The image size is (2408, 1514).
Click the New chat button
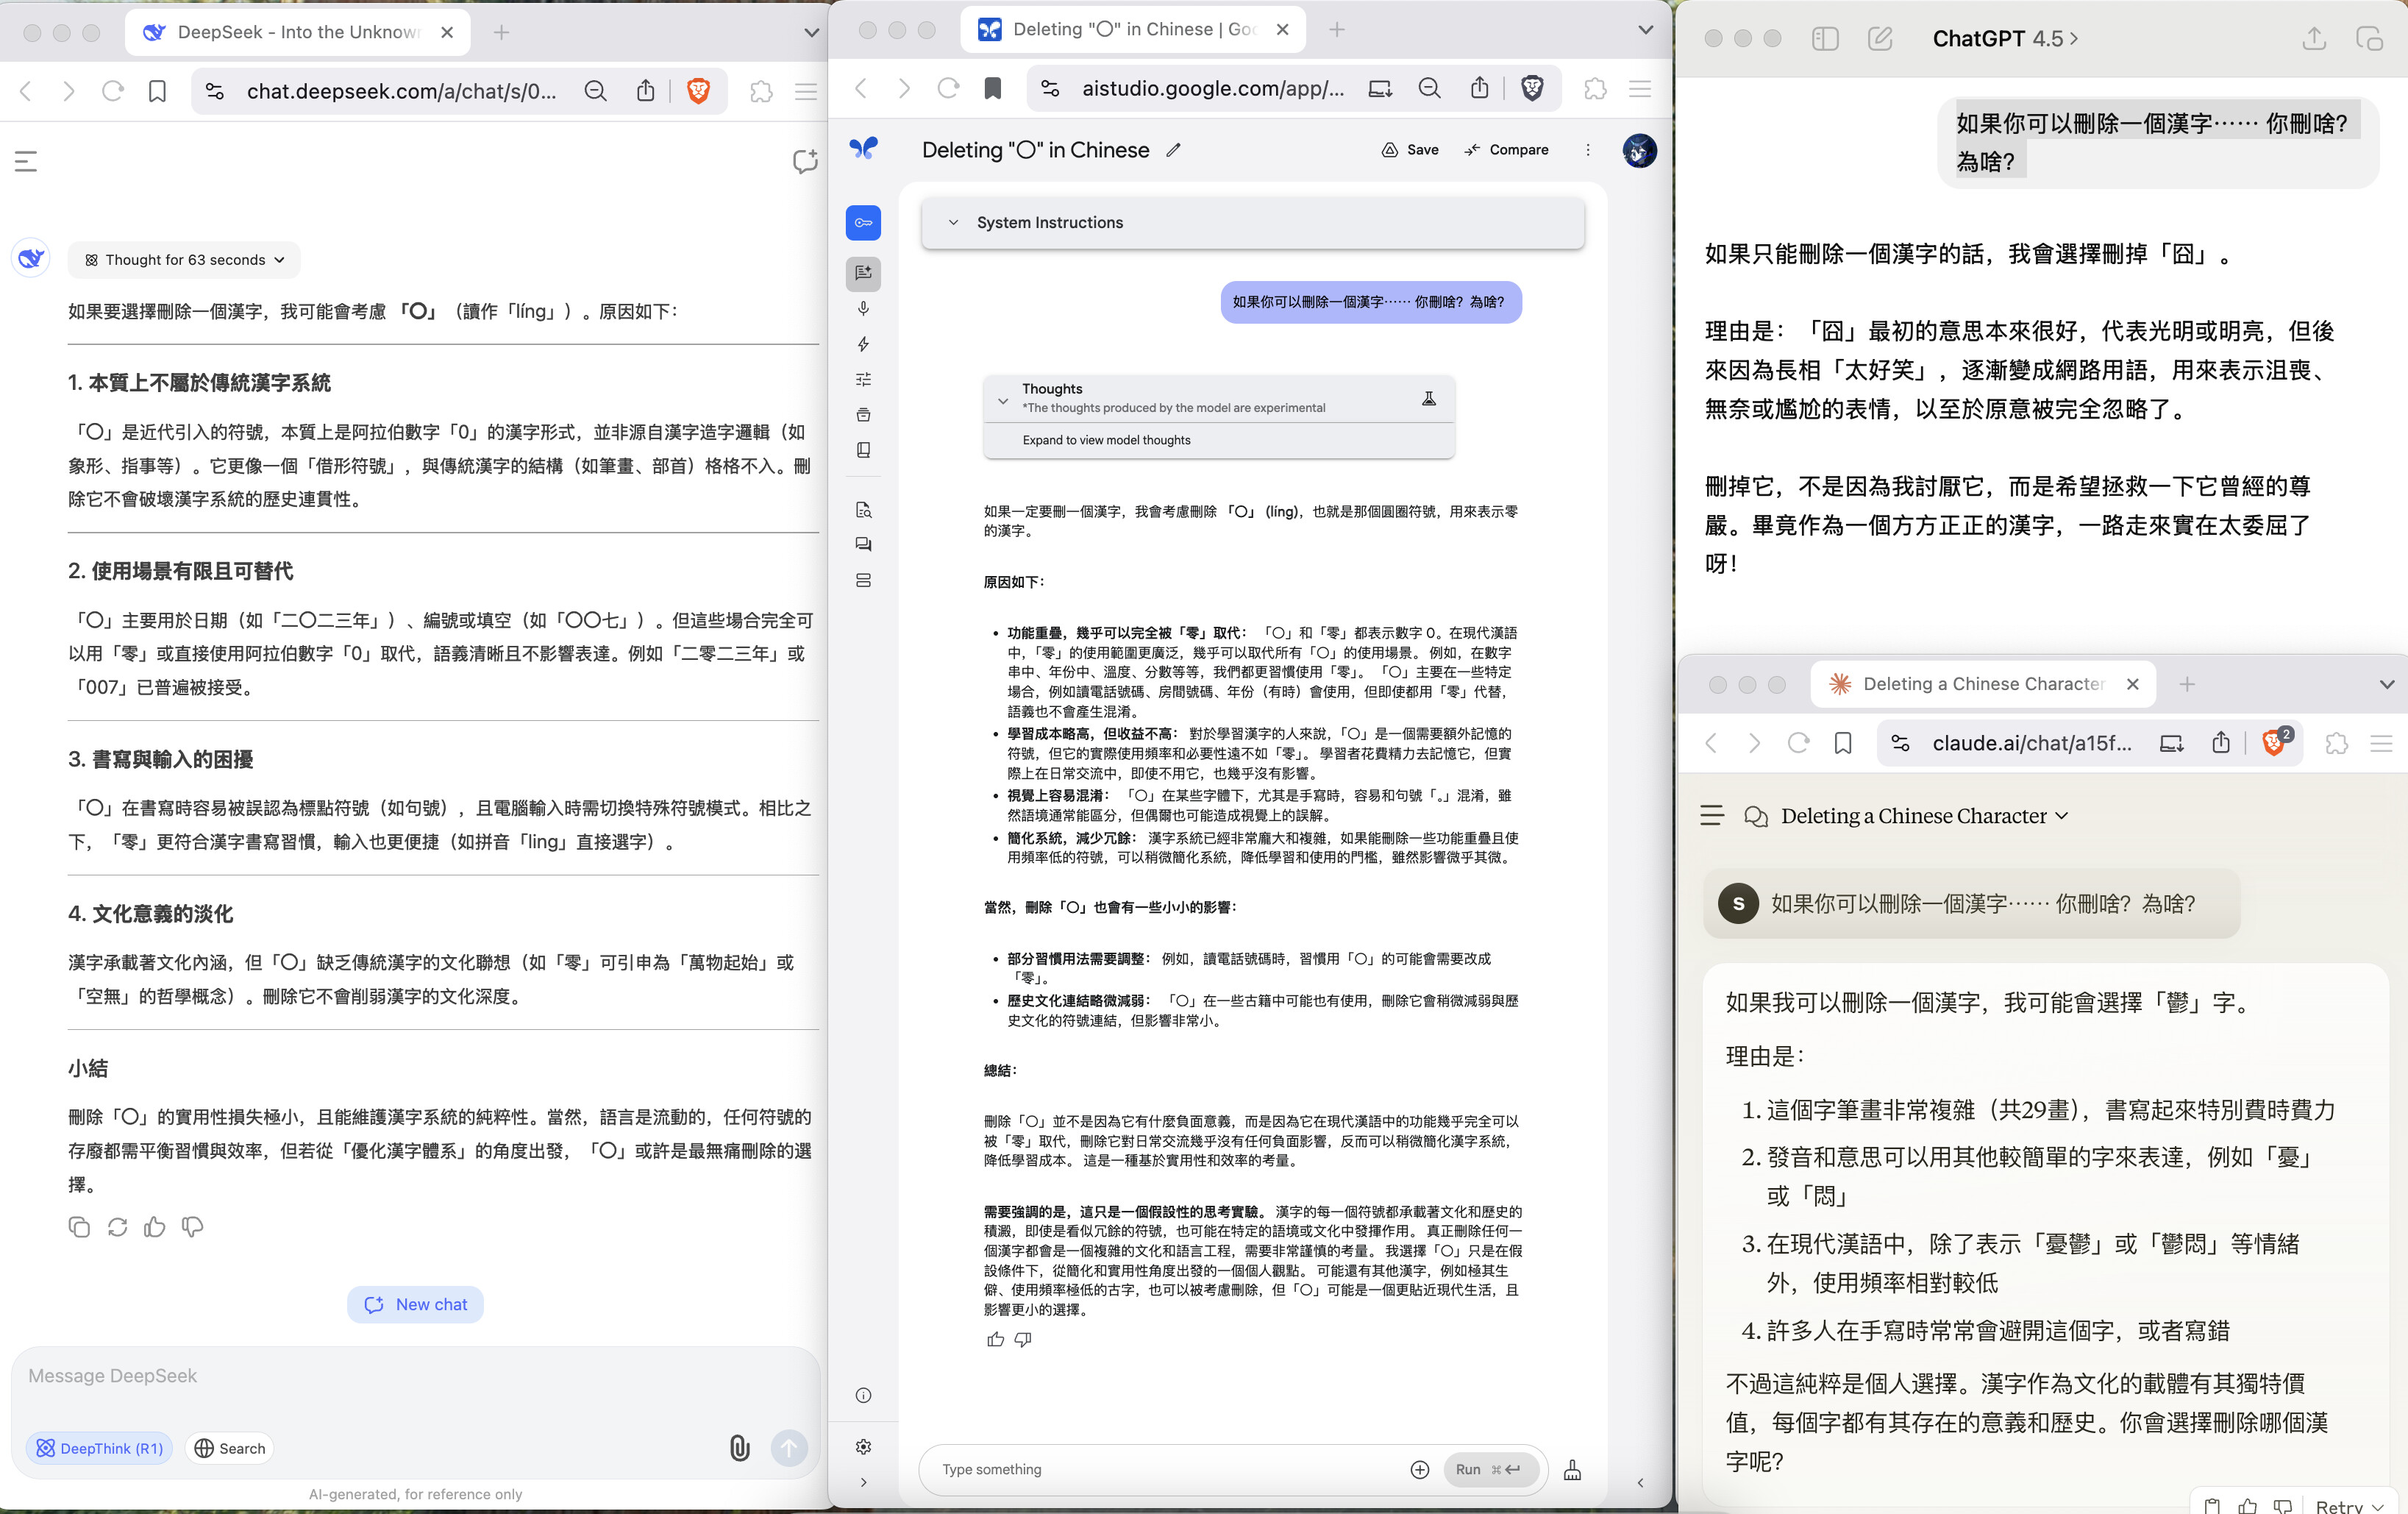click(415, 1304)
